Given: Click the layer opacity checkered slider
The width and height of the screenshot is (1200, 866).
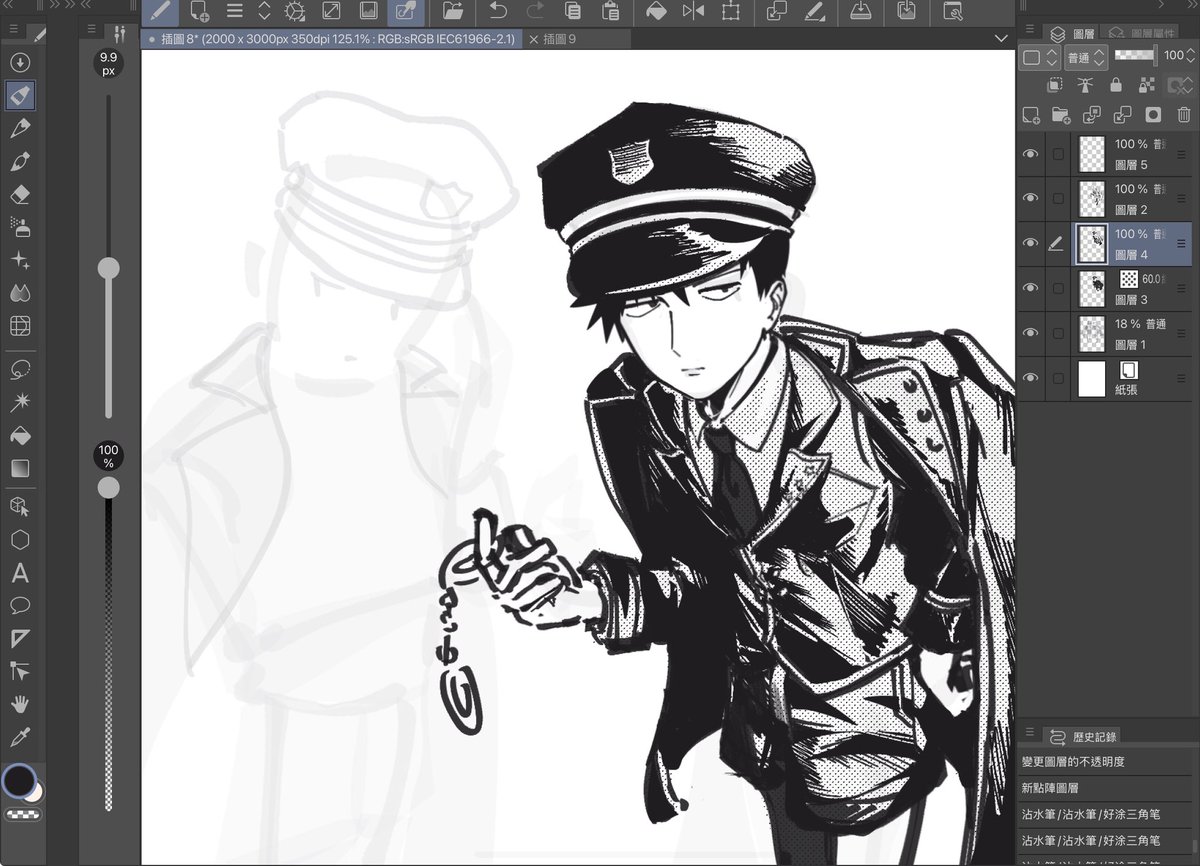Looking at the screenshot, I should [x=1136, y=56].
